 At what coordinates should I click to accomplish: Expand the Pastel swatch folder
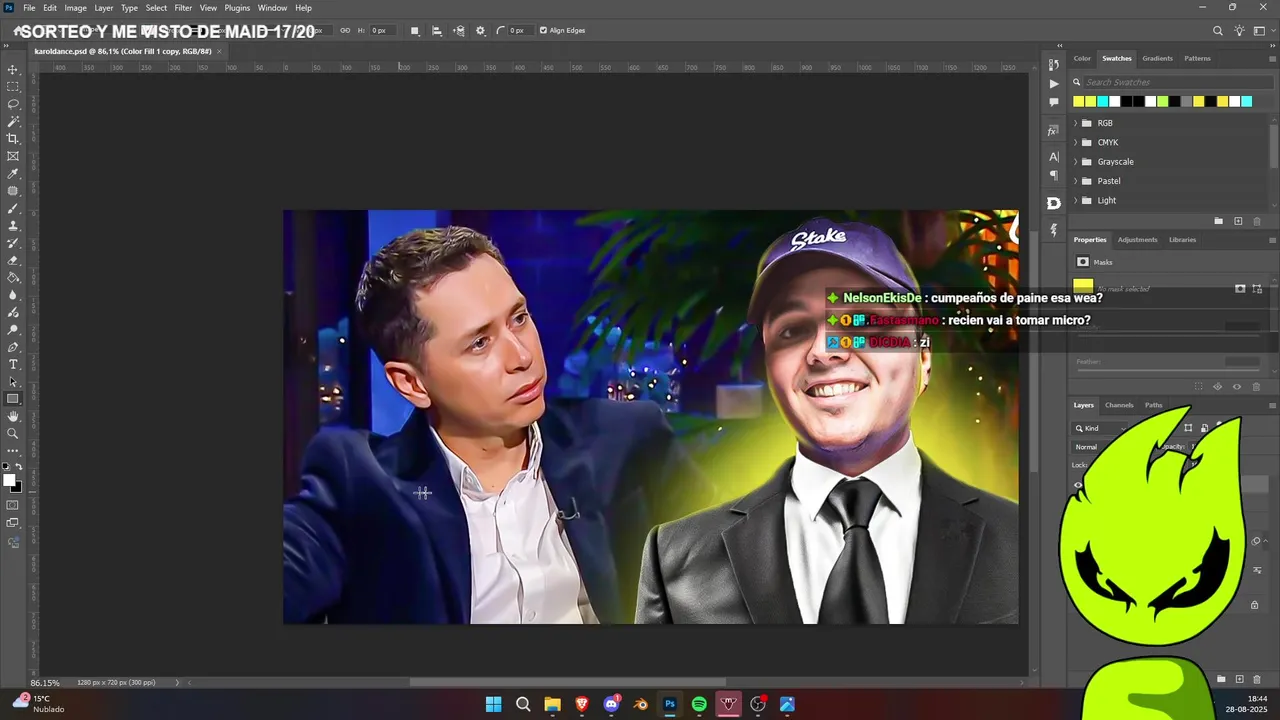tap(1075, 181)
